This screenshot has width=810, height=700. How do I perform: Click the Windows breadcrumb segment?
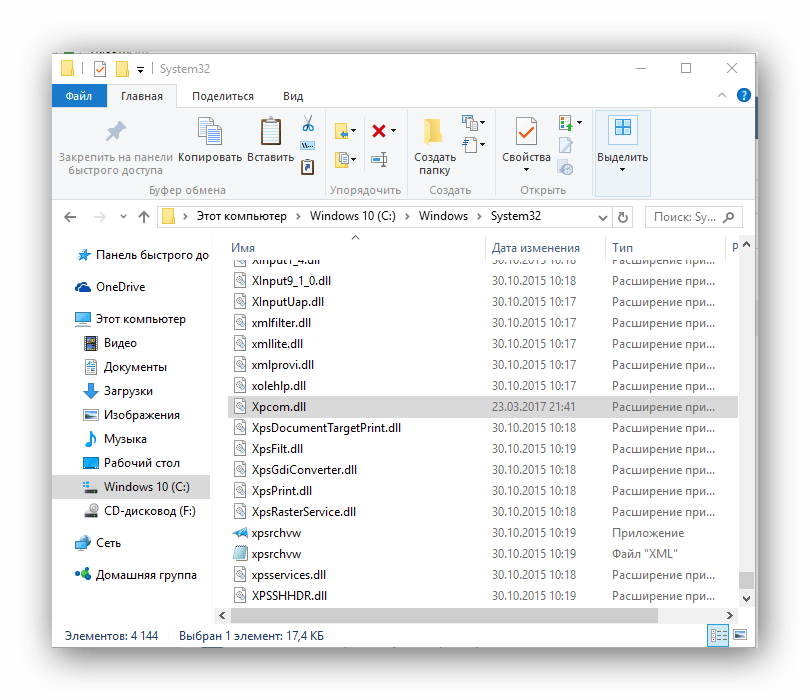coord(443,216)
